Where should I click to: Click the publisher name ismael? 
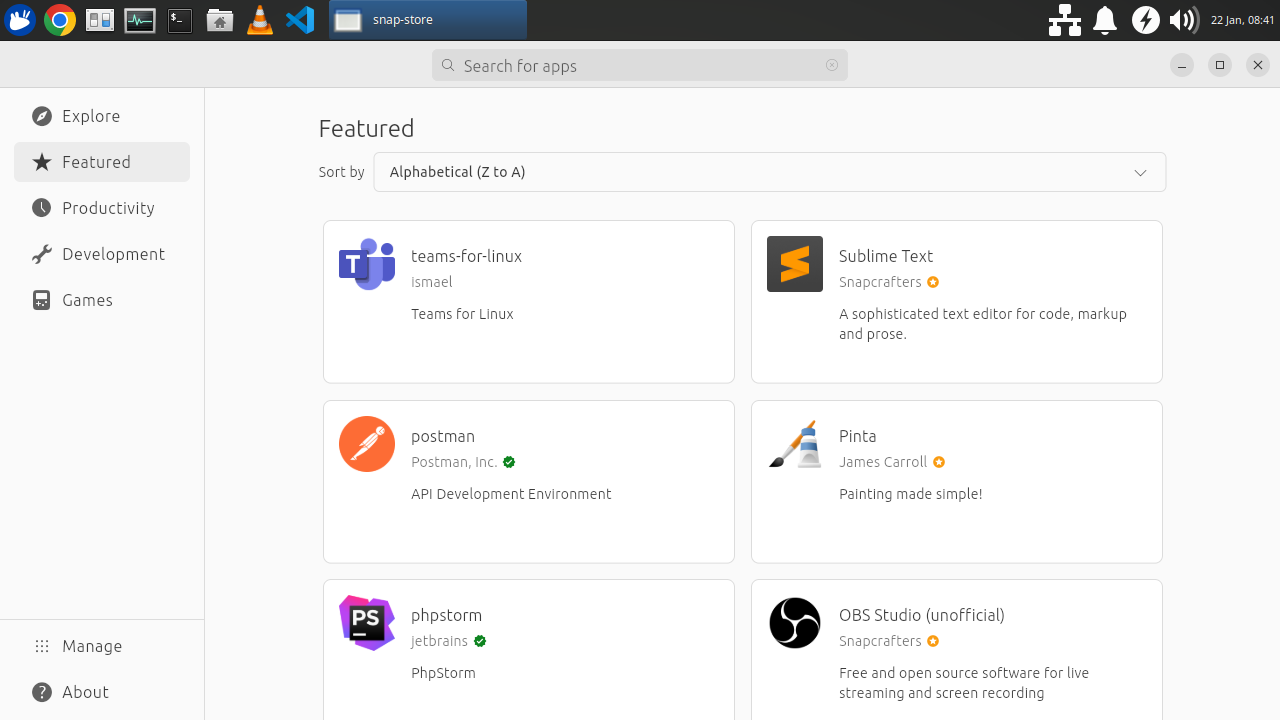432,282
